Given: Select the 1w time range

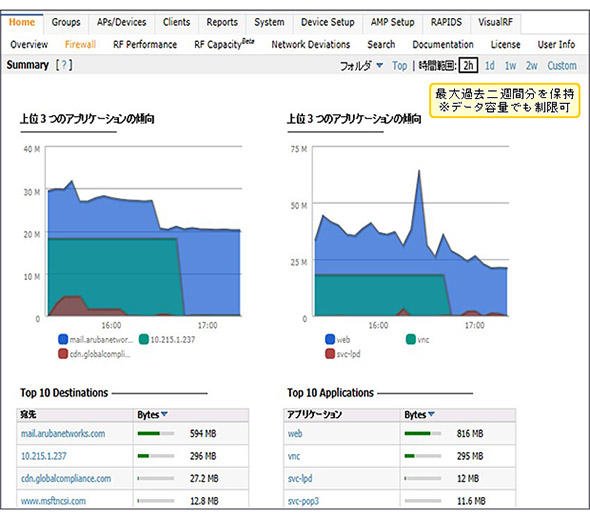Looking at the screenshot, I should tap(510, 66).
